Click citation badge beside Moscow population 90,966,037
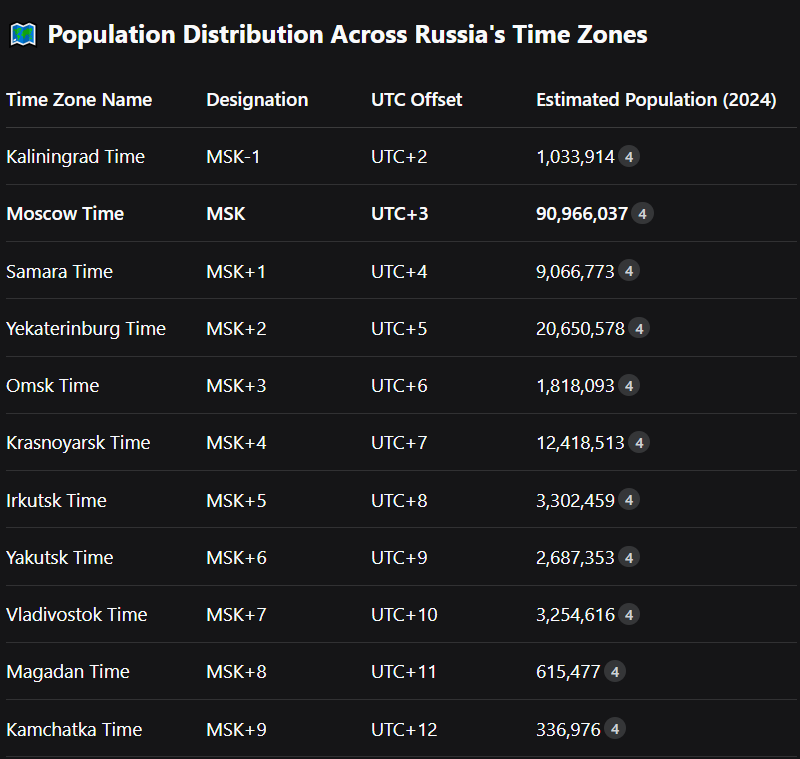The width and height of the screenshot is (800, 759). point(643,214)
